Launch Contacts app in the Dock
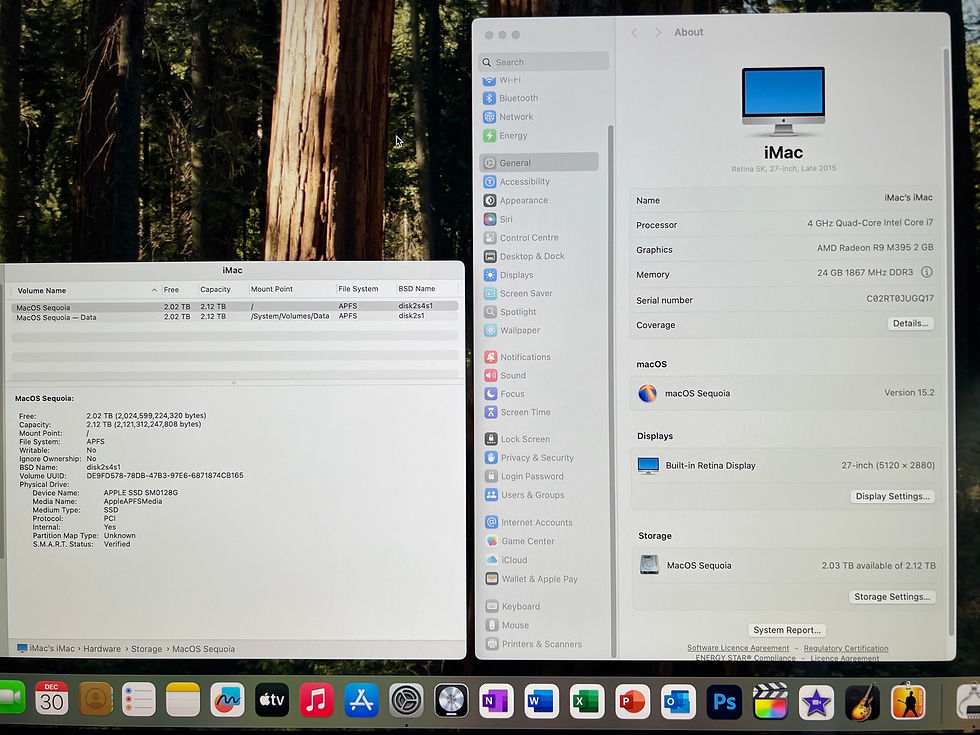 tap(96, 699)
